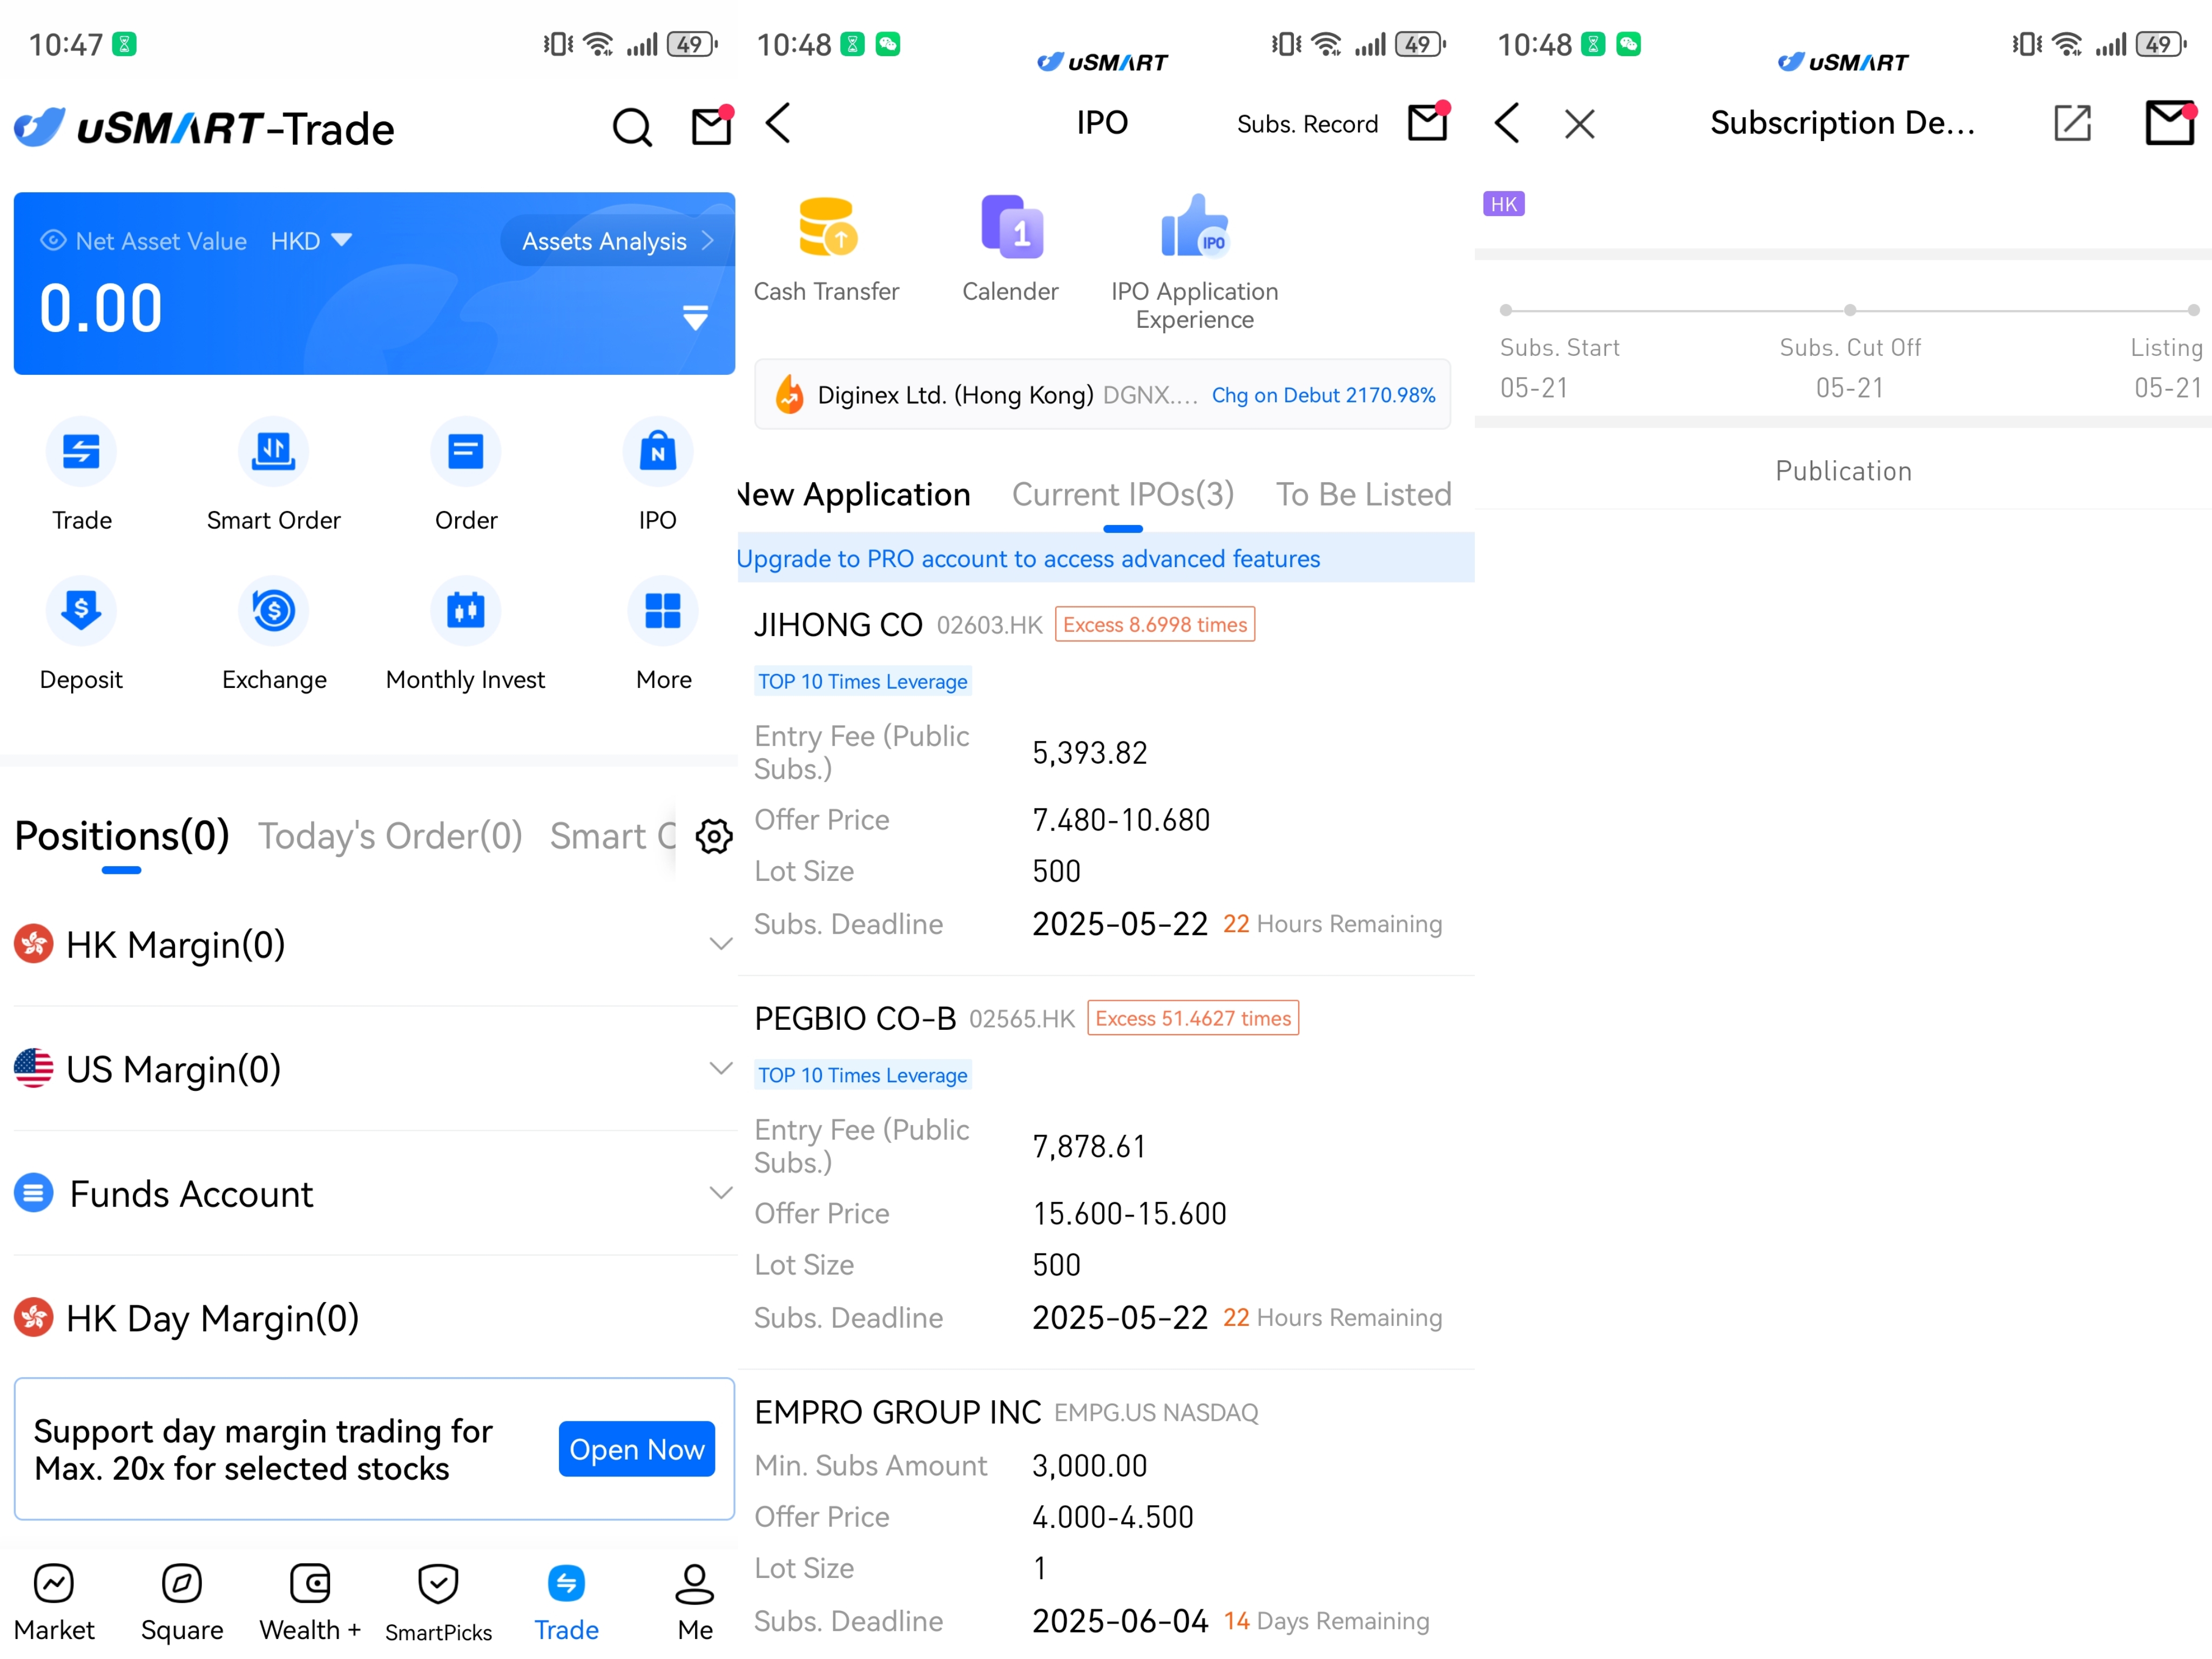This screenshot has height=1659, width=2212.
Task: Open Monthly Invest shortcut
Action: click(x=465, y=634)
